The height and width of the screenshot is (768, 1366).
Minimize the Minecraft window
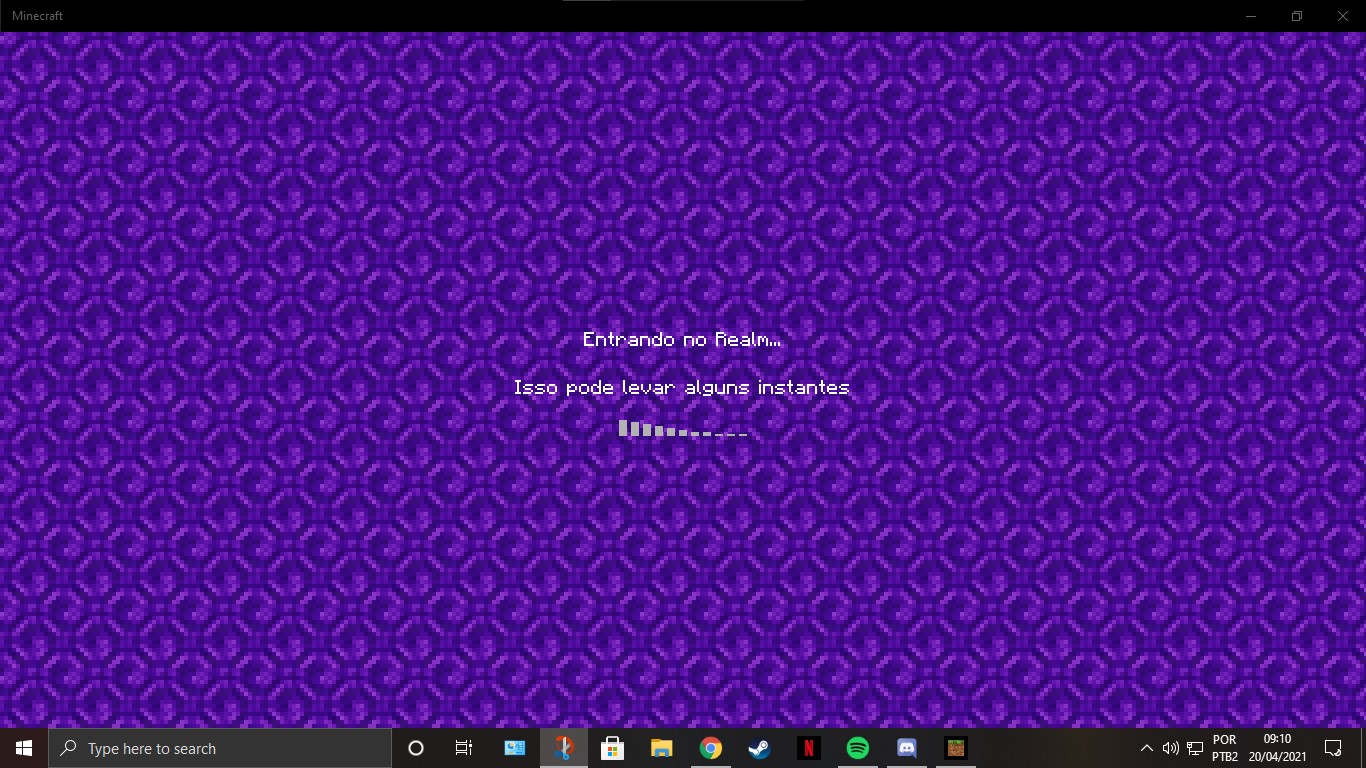[1251, 16]
